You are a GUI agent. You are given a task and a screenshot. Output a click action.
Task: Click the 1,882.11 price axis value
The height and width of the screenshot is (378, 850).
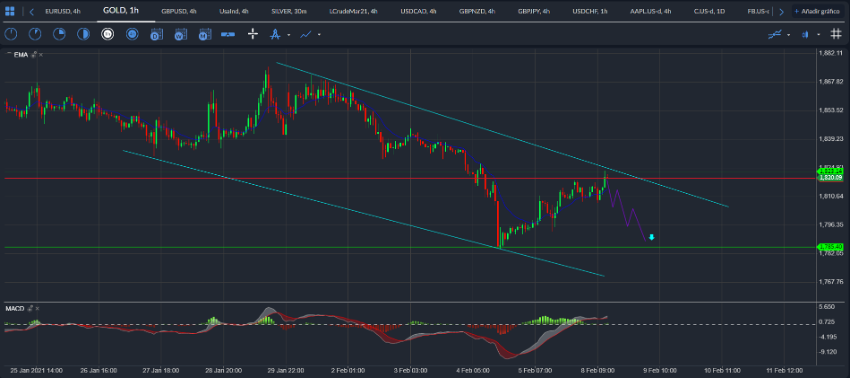point(831,53)
